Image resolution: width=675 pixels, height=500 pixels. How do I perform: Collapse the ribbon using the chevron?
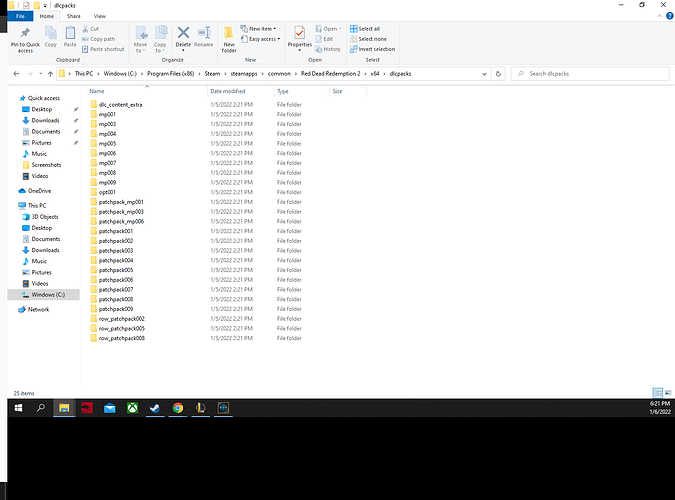660,16
